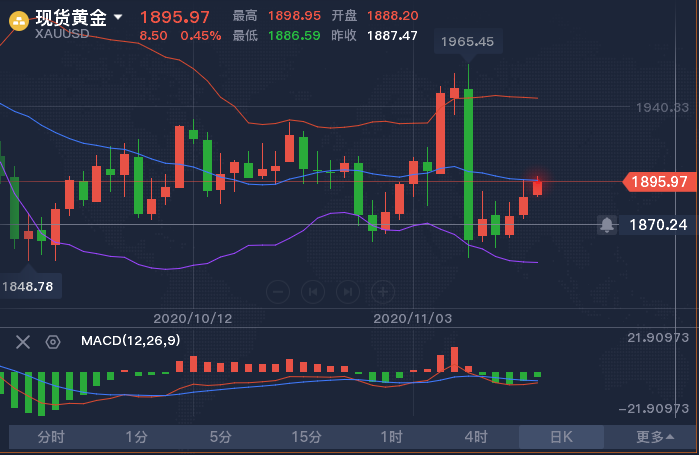Close the MACD indicator panel
The height and width of the screenshot is (455, 699).
tap(23, 342)
